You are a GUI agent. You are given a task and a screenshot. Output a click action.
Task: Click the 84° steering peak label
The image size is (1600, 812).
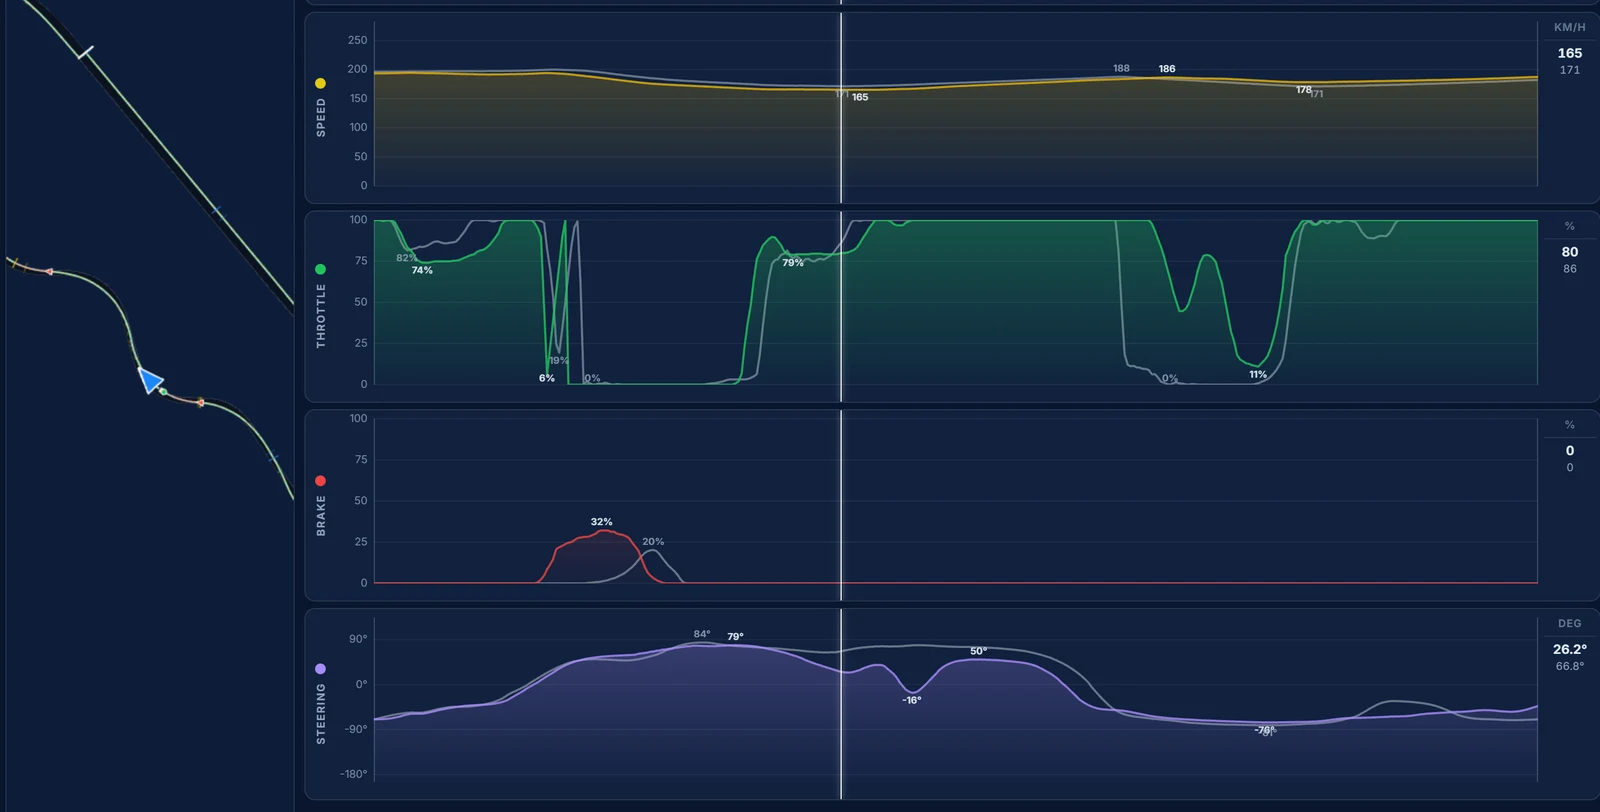702,634
